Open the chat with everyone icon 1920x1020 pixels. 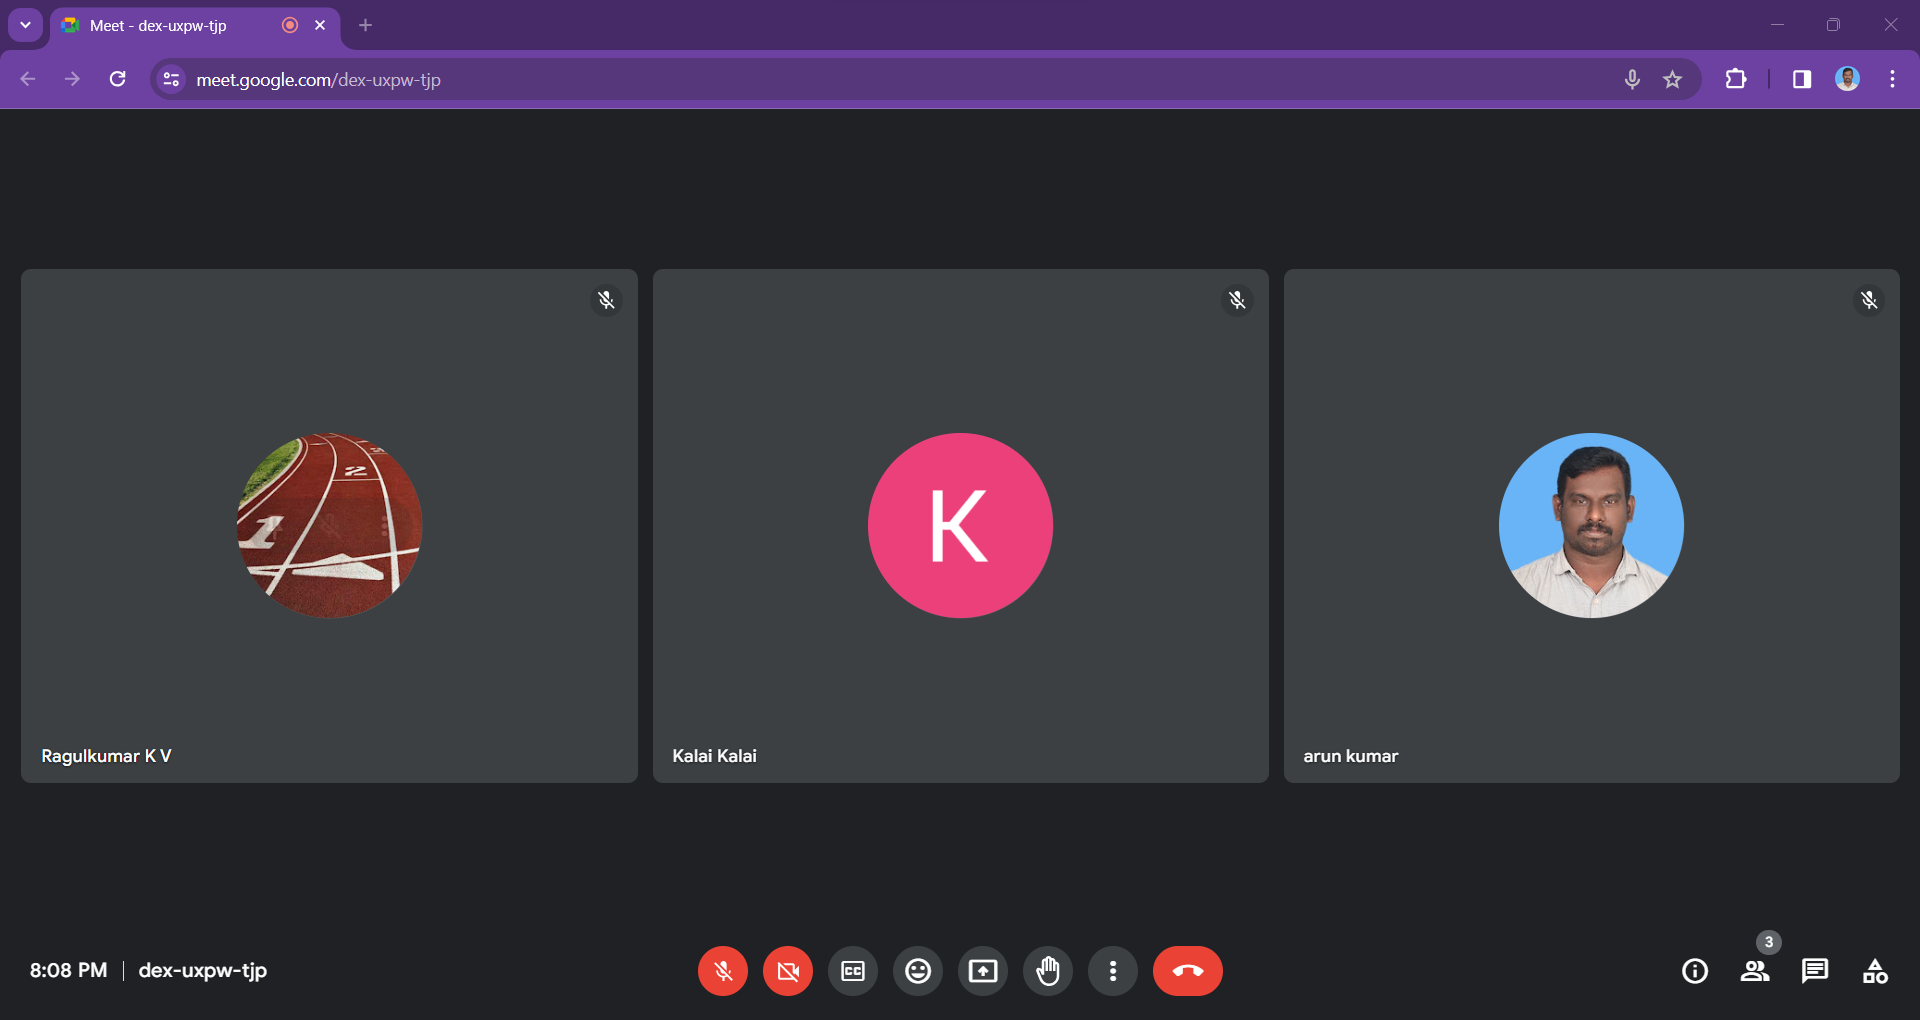click(x=1815, y=971)
